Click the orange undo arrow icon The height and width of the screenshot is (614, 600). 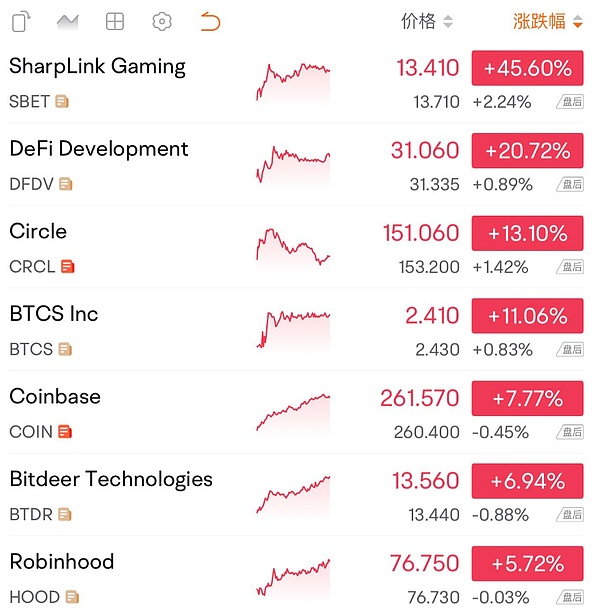click(x=209, y=21)
